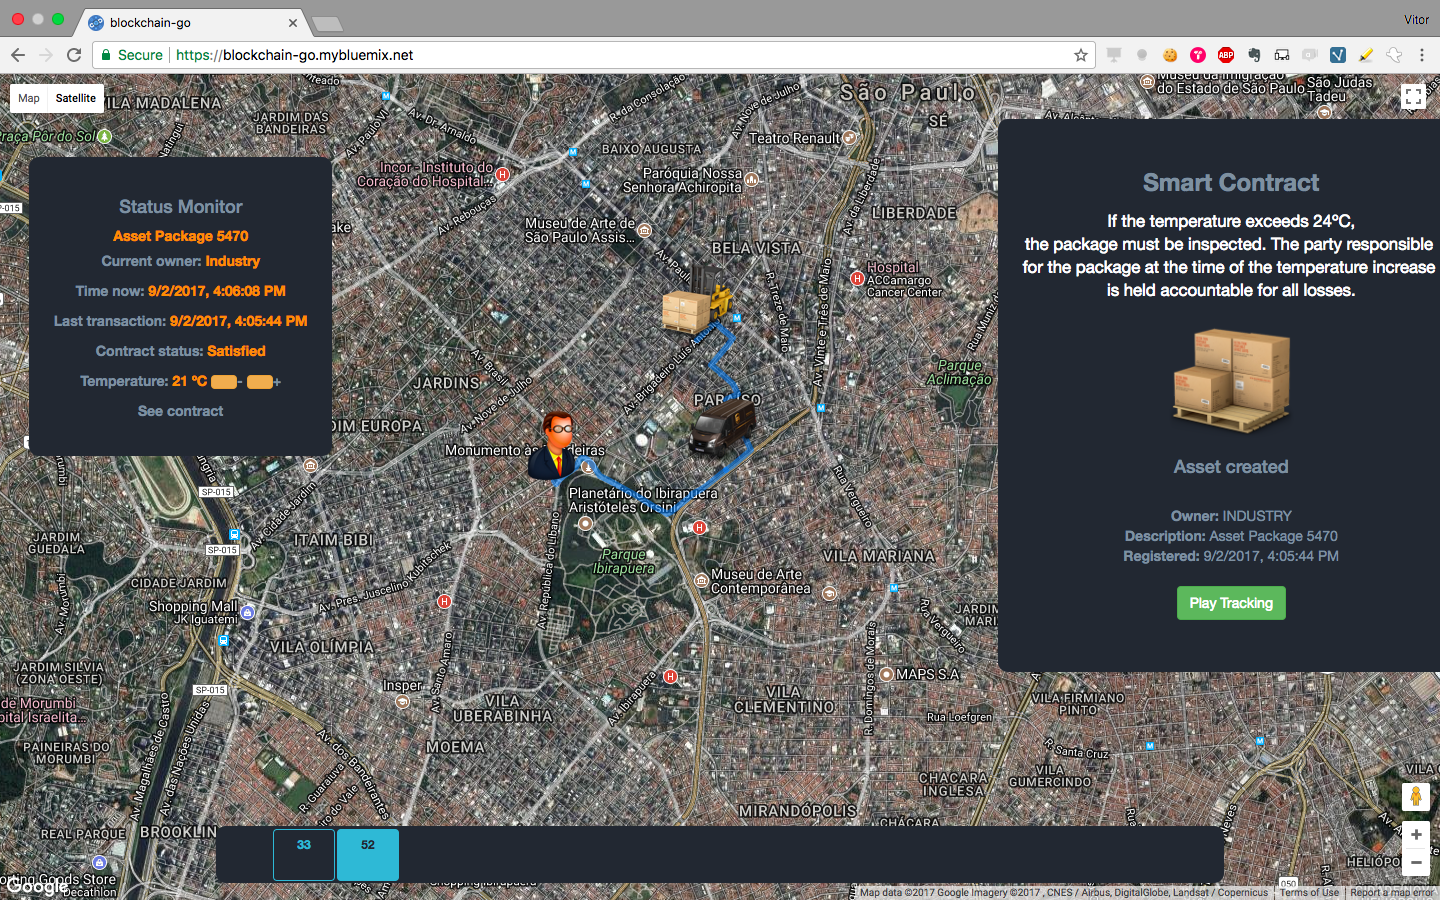This screenshot has width=1440, height=900.
Task: Click the responsive devices extension icon
Action: pos(1282,55)
